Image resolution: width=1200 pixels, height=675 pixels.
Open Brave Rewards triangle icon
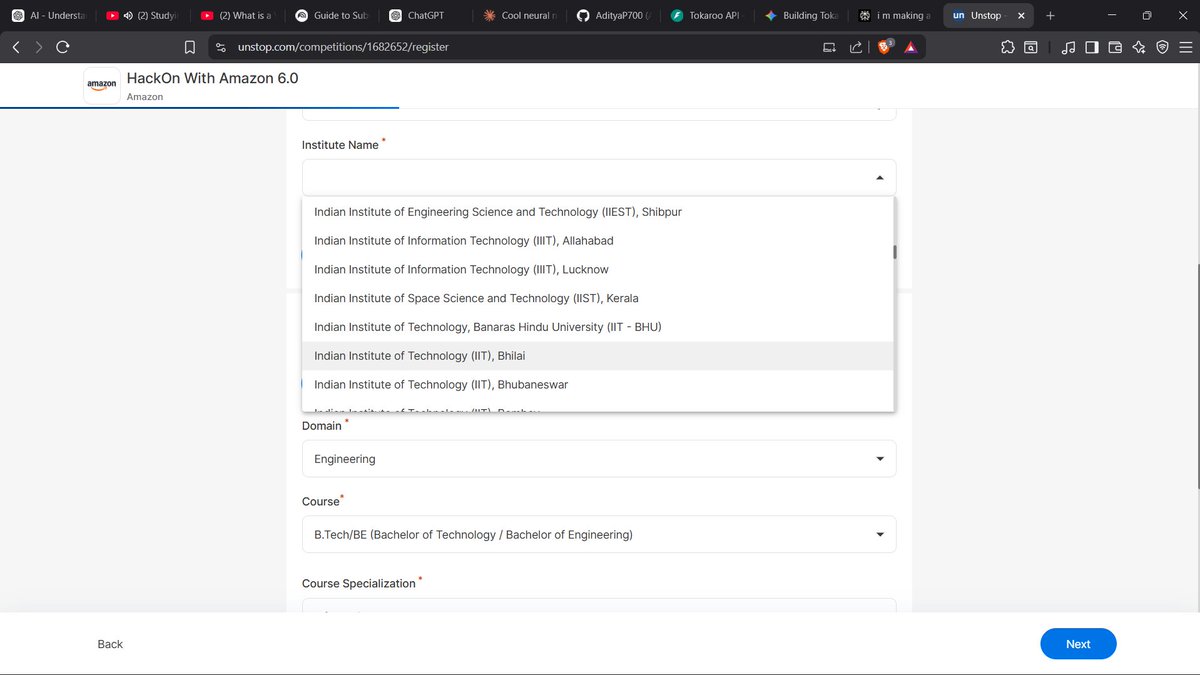[911, 47]
